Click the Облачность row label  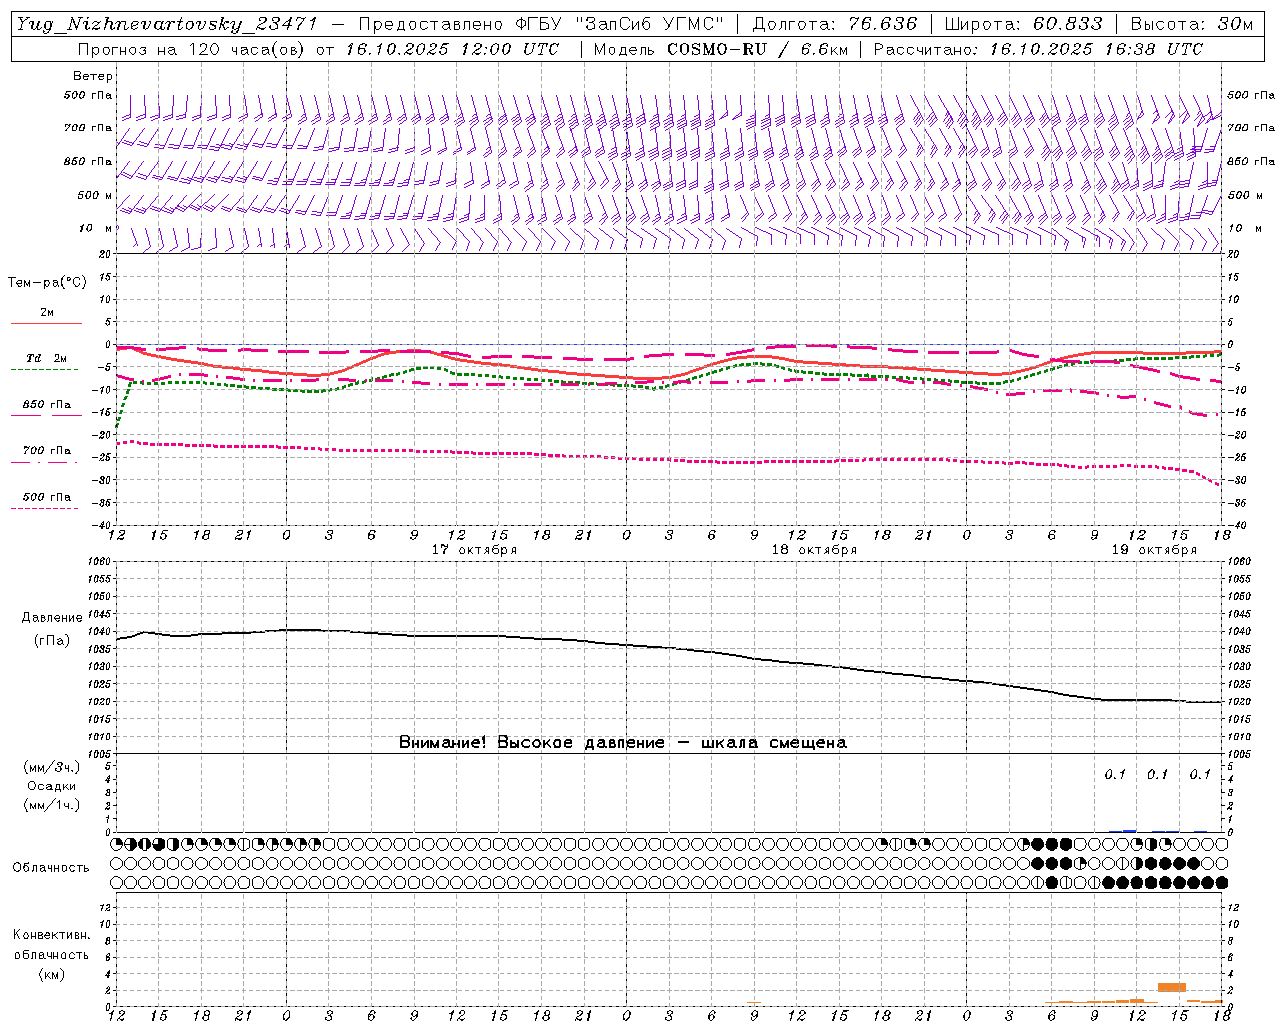coord(51,867)
